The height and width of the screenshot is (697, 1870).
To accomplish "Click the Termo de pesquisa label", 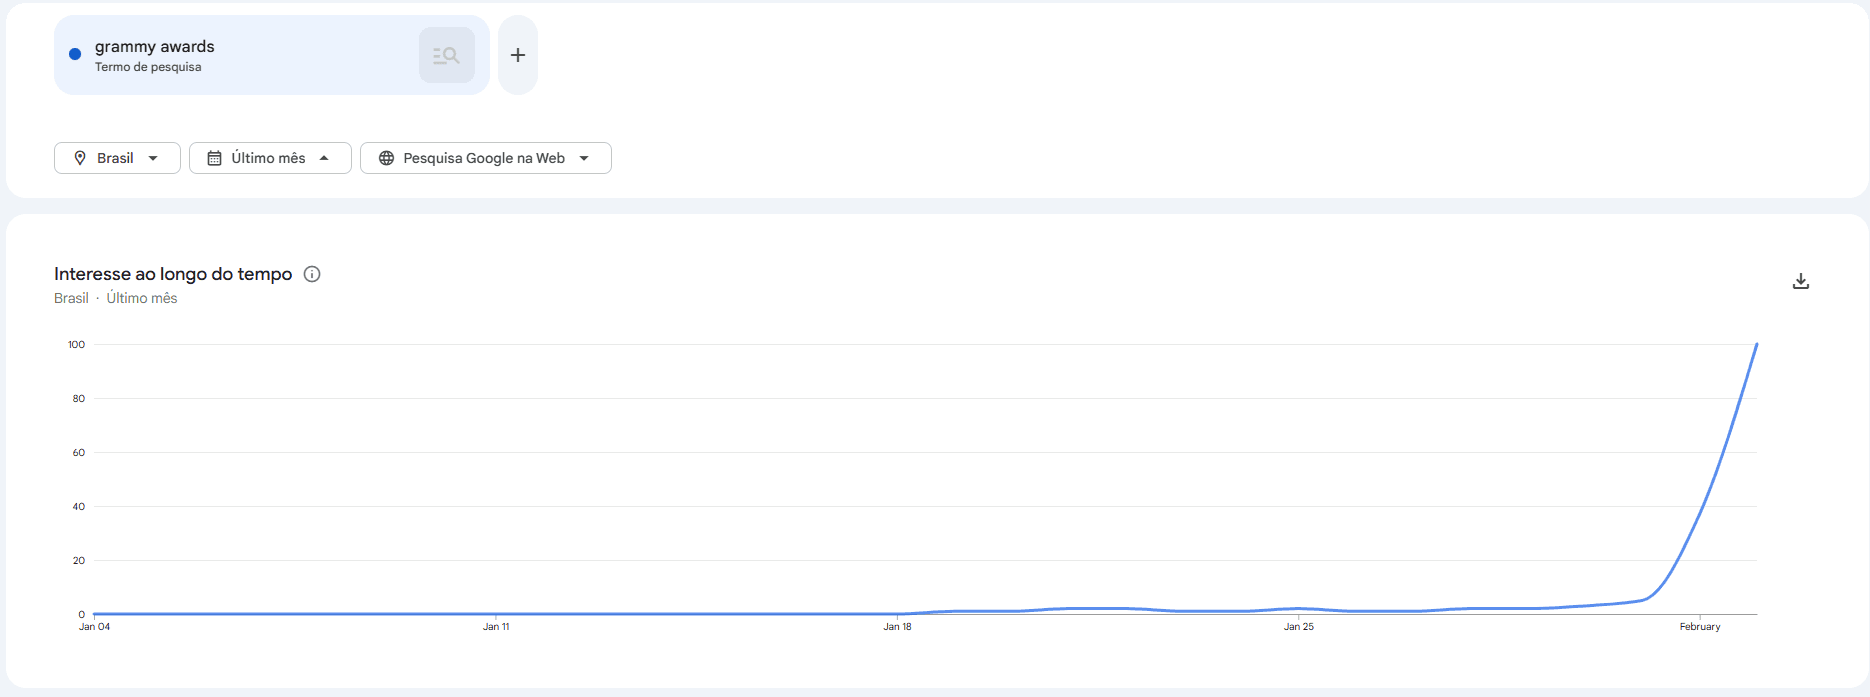I will [x=148, y=67].
